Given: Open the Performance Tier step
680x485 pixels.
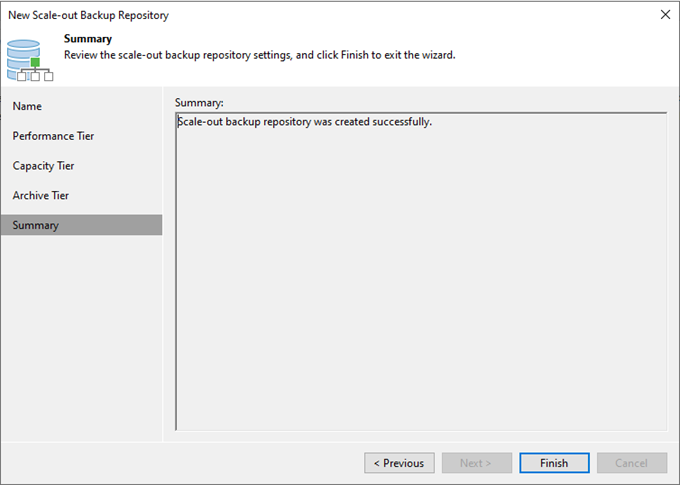Looking at the screenshot, I should [x=53, y=136].
